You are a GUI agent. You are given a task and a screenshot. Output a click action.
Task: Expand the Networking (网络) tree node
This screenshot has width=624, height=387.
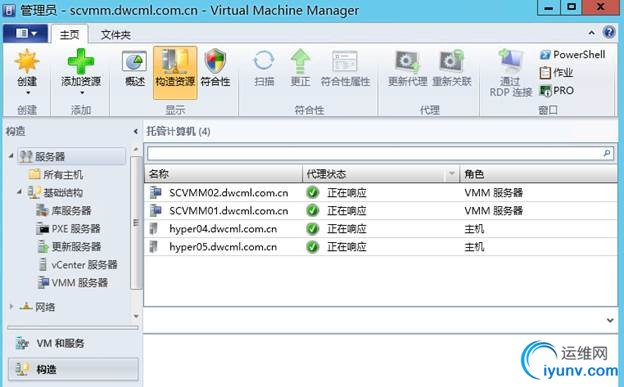(x=11, y=306)
